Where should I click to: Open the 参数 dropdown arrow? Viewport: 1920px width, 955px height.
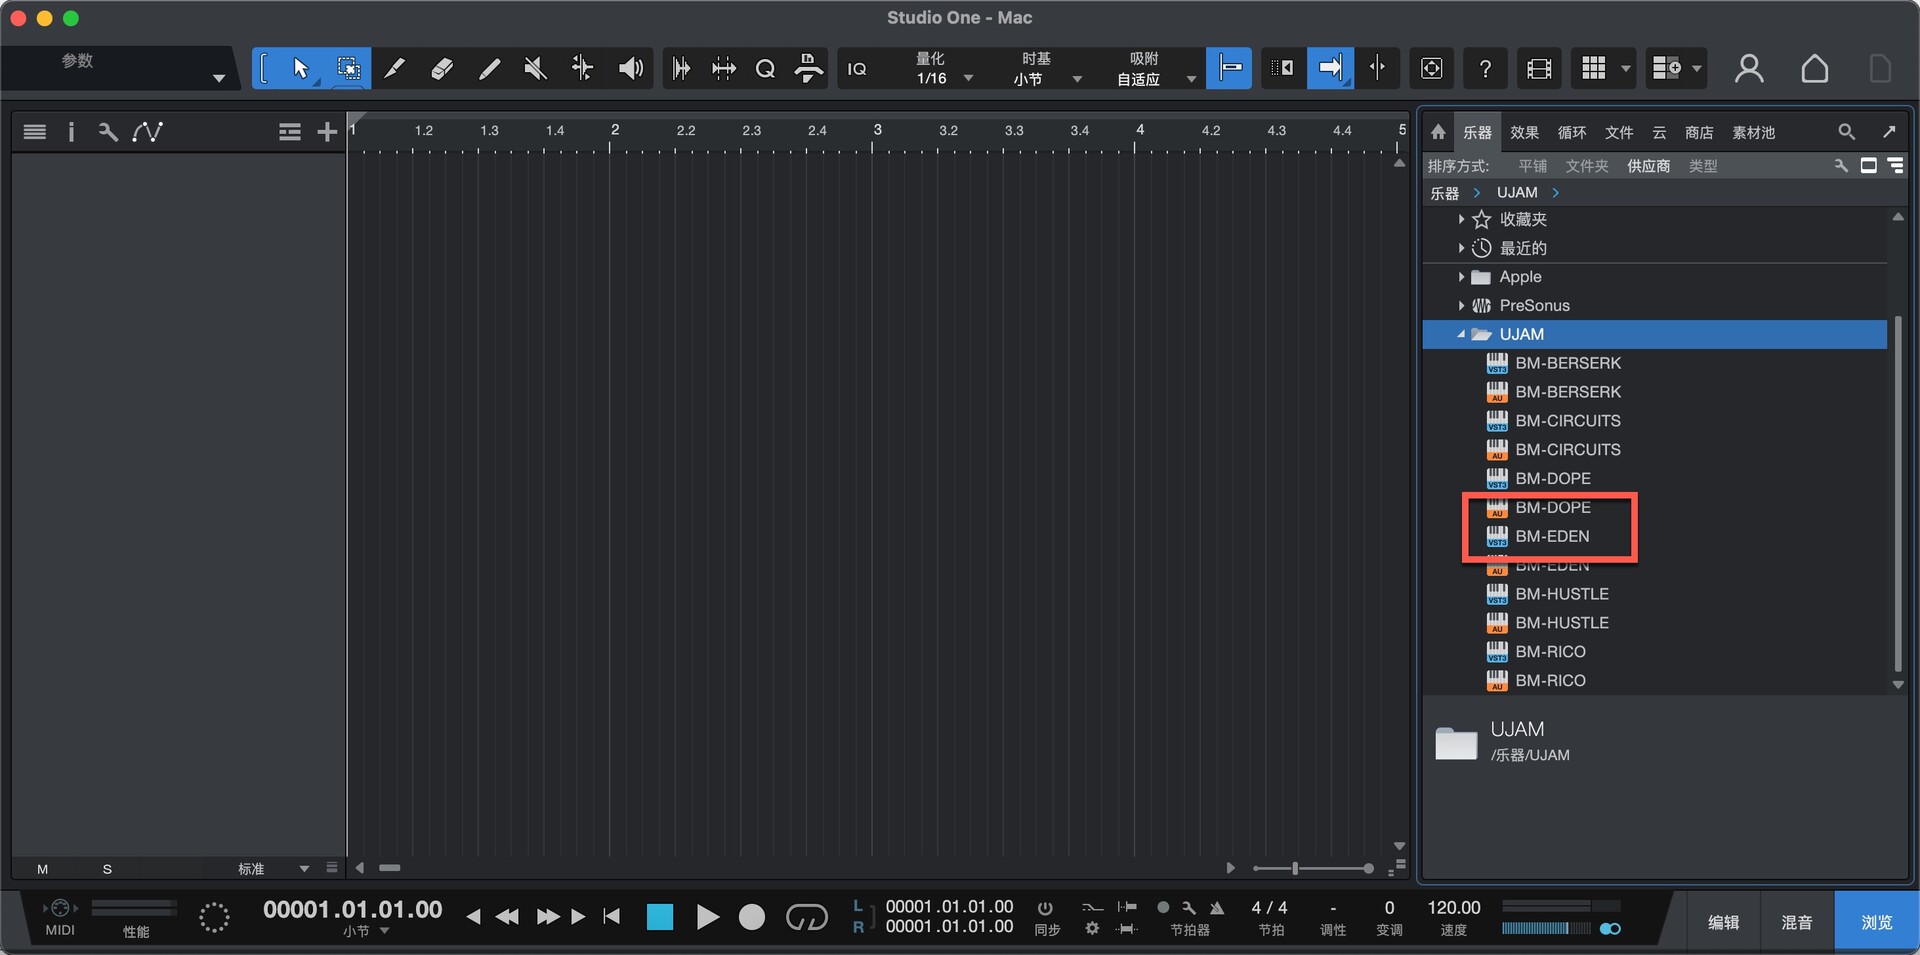tap(218, 78)
